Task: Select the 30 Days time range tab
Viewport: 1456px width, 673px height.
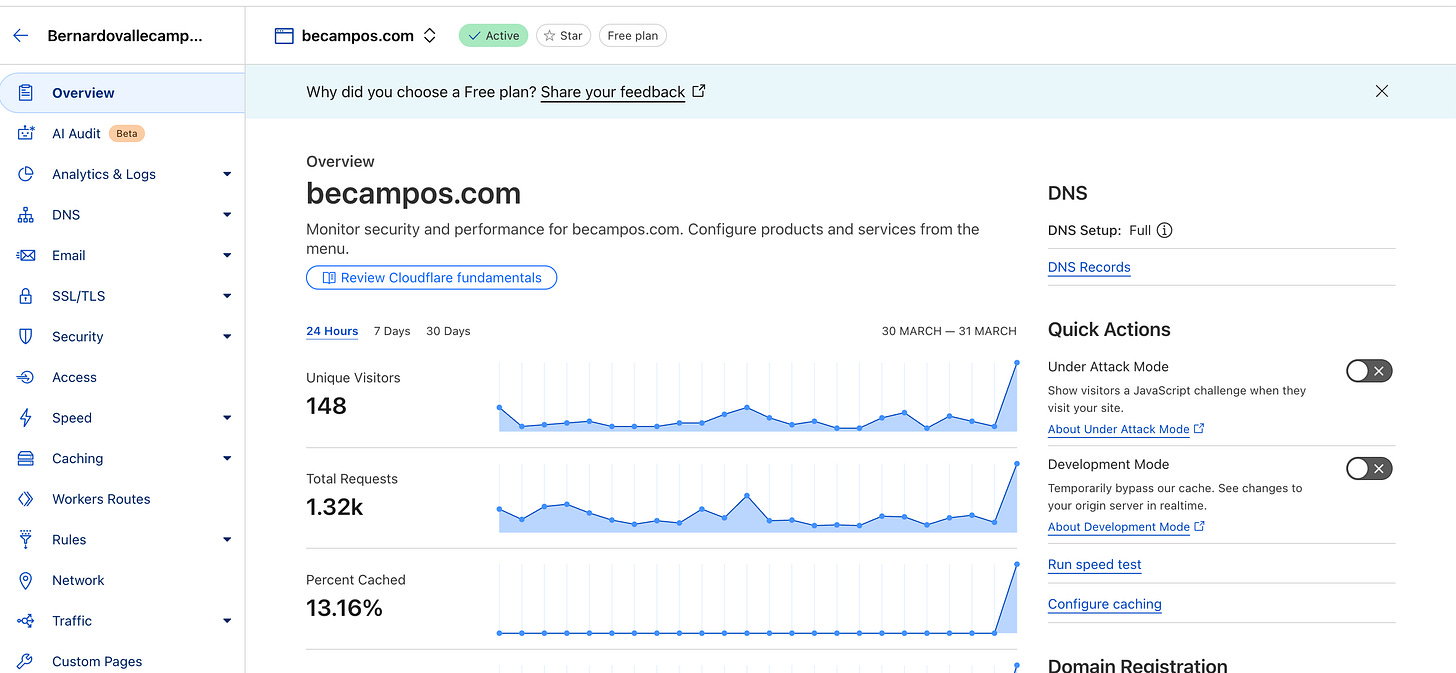Action: coord(448,331)
